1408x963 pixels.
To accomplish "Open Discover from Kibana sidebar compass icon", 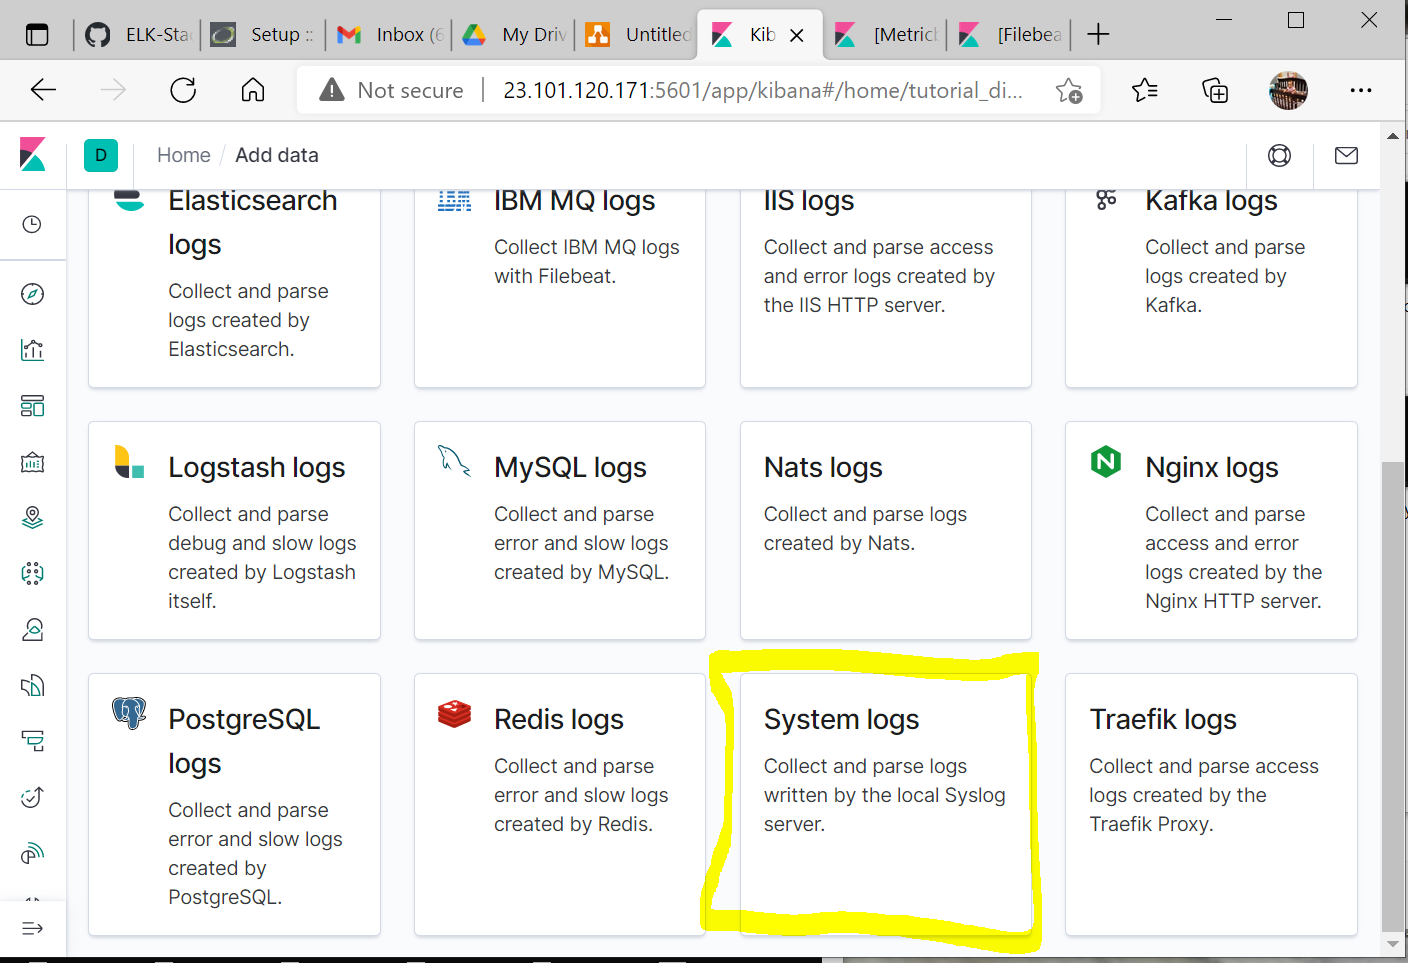I will [32, 294].
